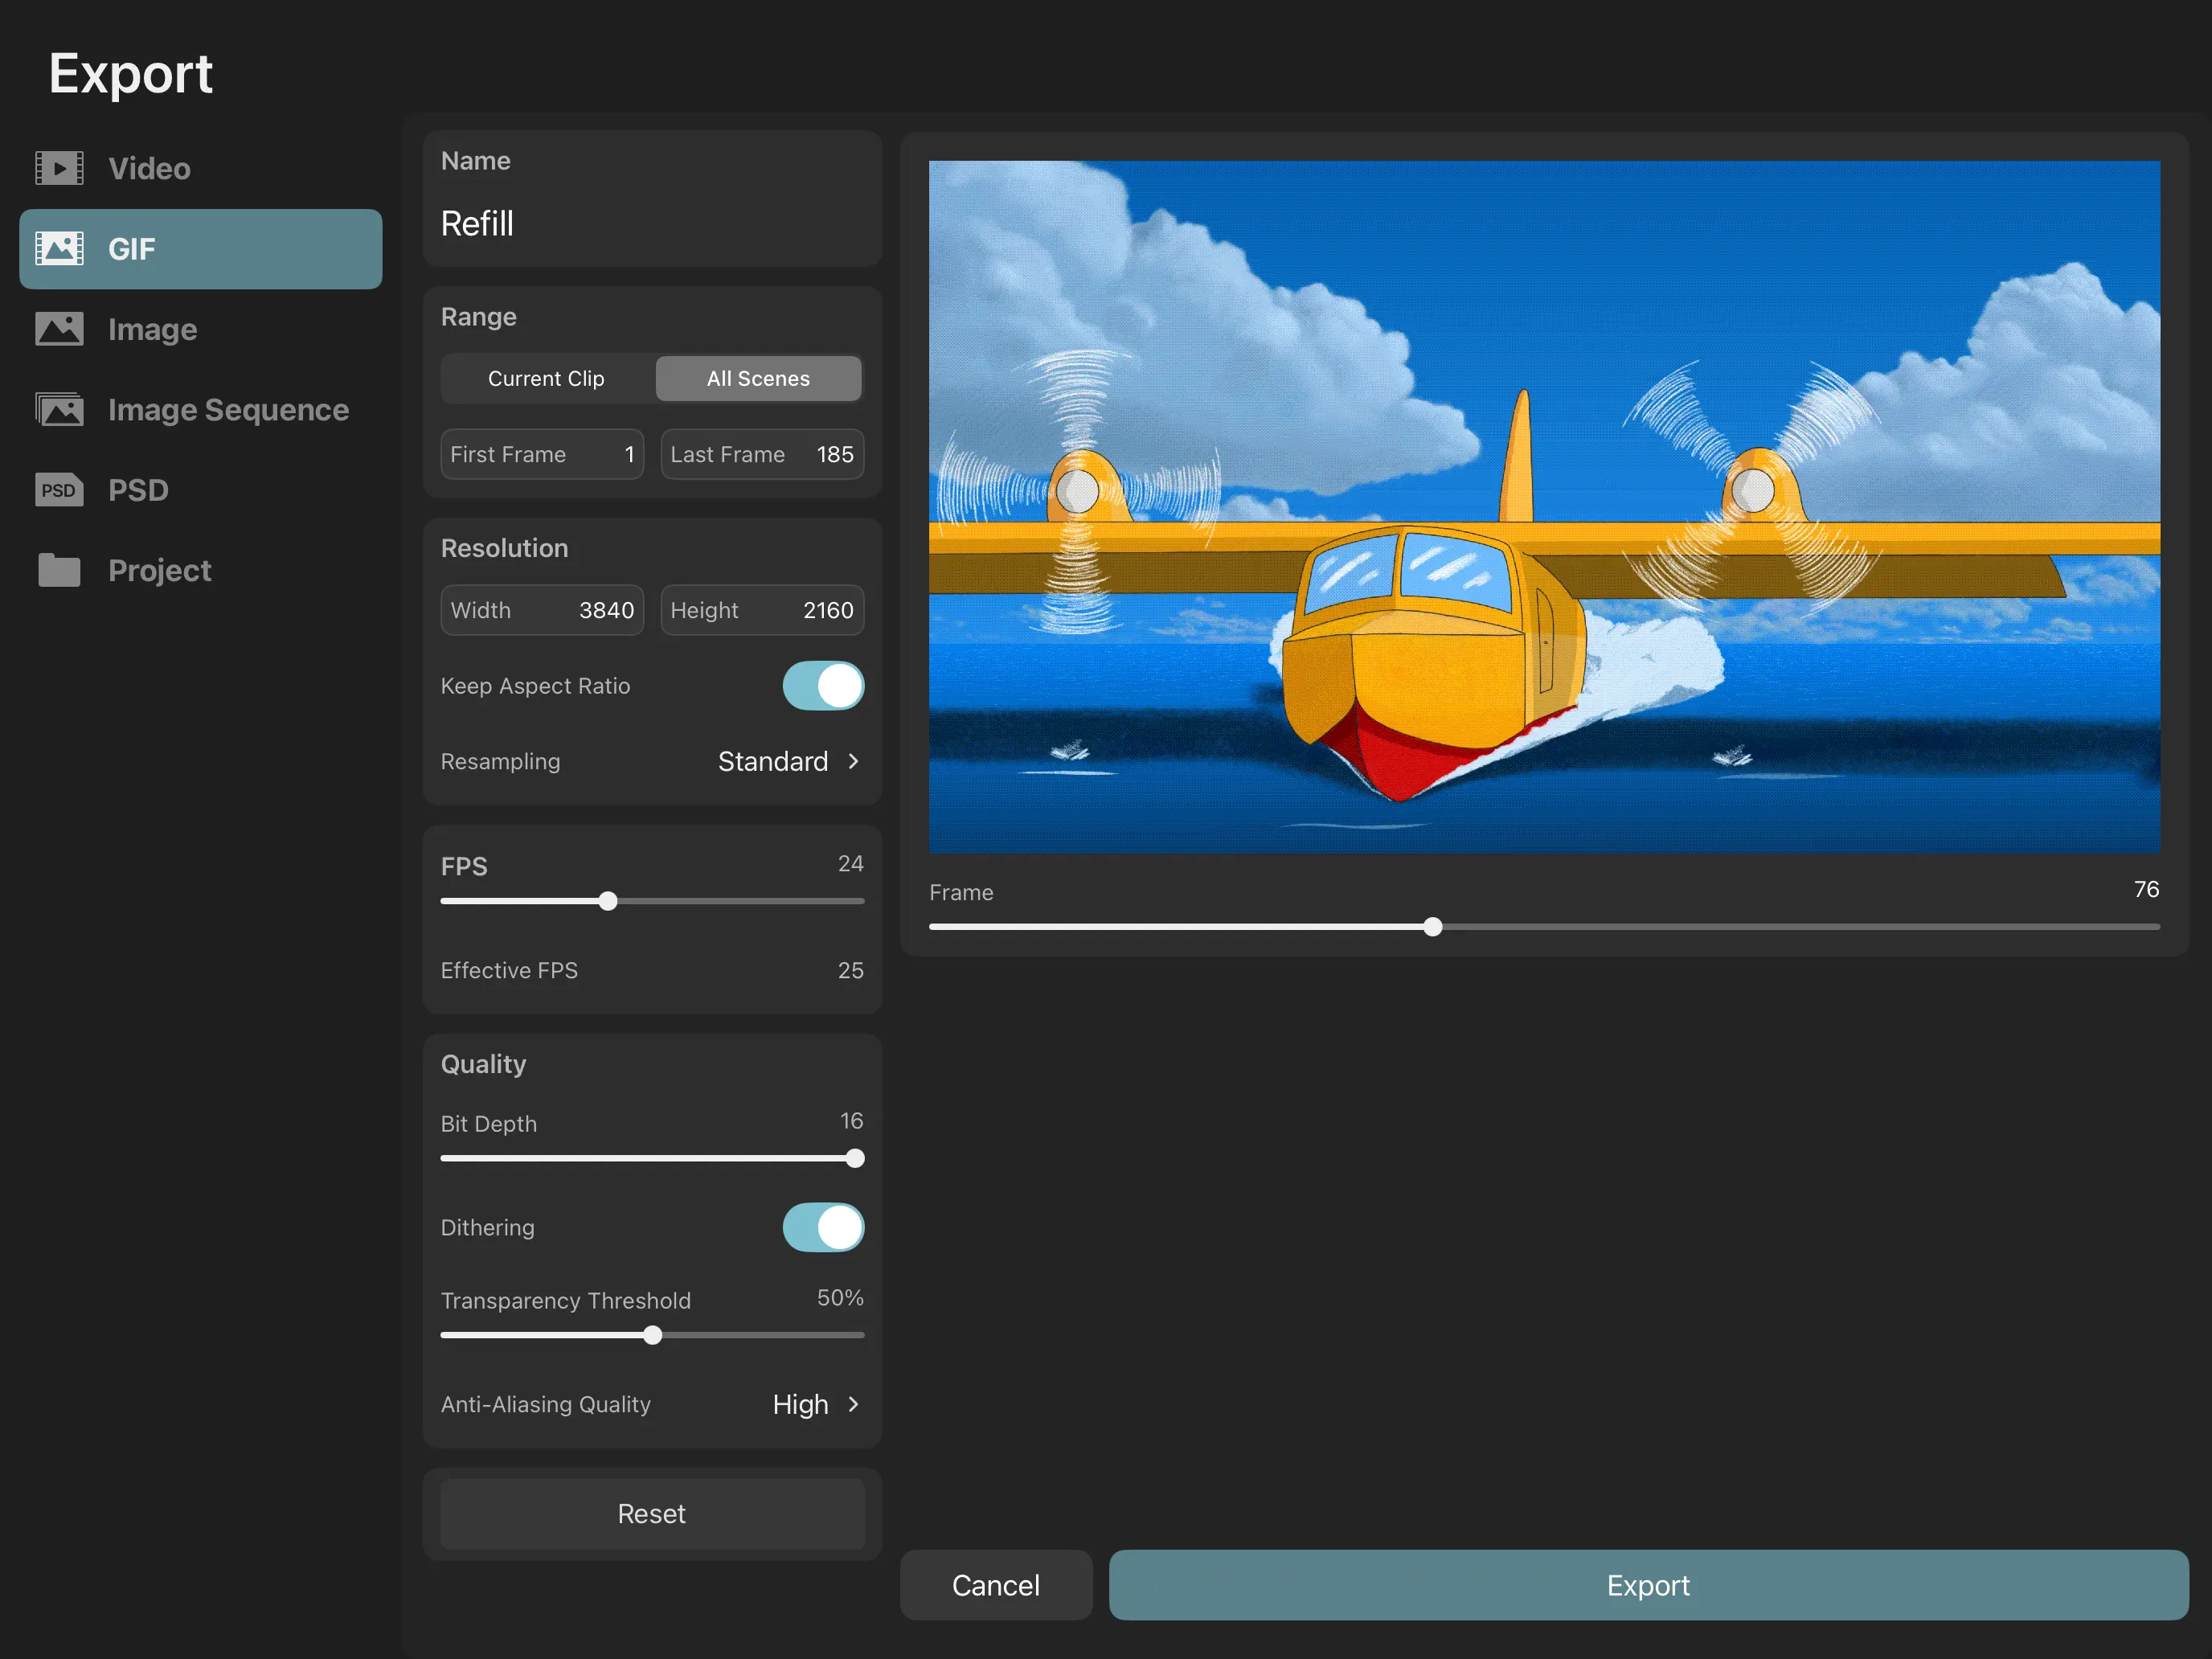This screenshot has width=2212, height=1659.
Task: Click the Video filmstrip icon in sidebar
Action: point(59,168)
